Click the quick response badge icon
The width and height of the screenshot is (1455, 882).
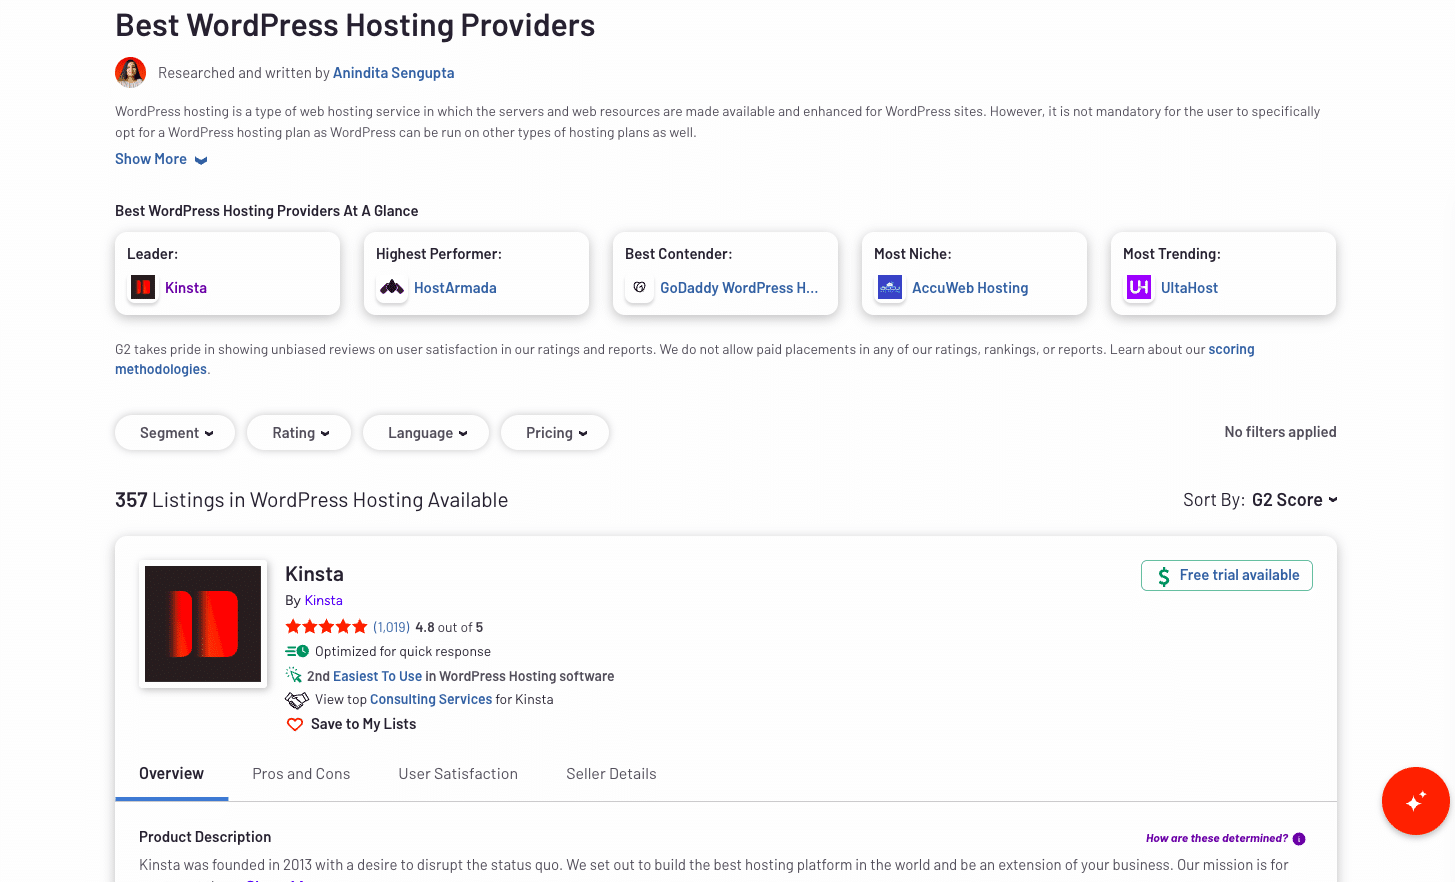296,651
